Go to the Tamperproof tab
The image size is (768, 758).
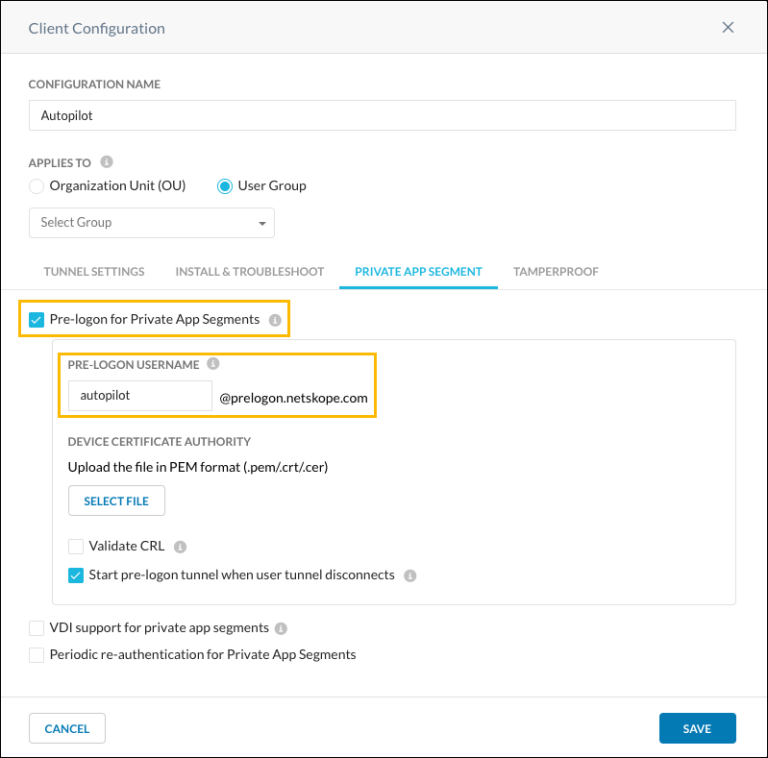pos(556,272)
